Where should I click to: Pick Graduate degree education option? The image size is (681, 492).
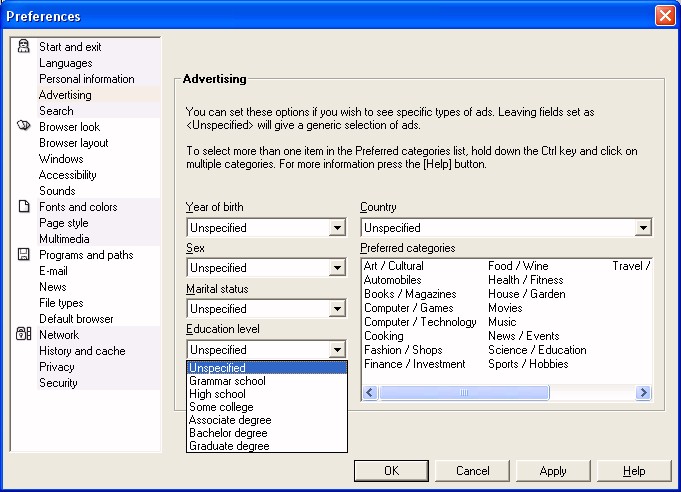pos(229,446)
